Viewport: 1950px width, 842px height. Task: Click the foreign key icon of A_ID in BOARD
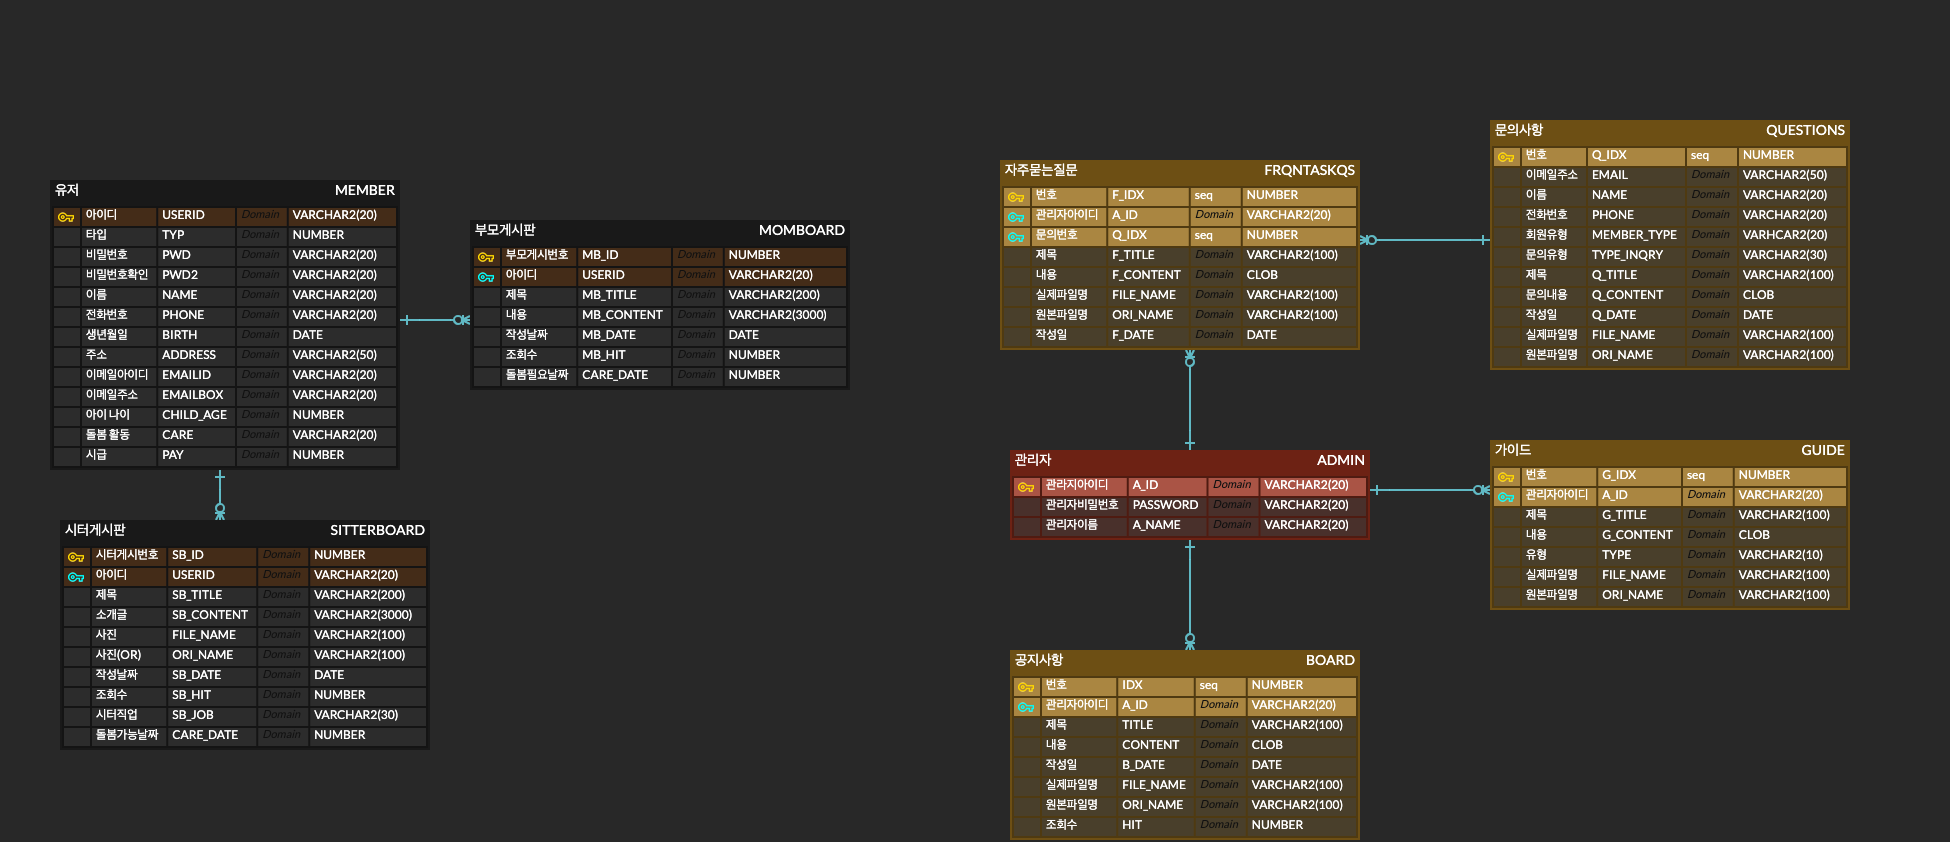coord(1026,706)
